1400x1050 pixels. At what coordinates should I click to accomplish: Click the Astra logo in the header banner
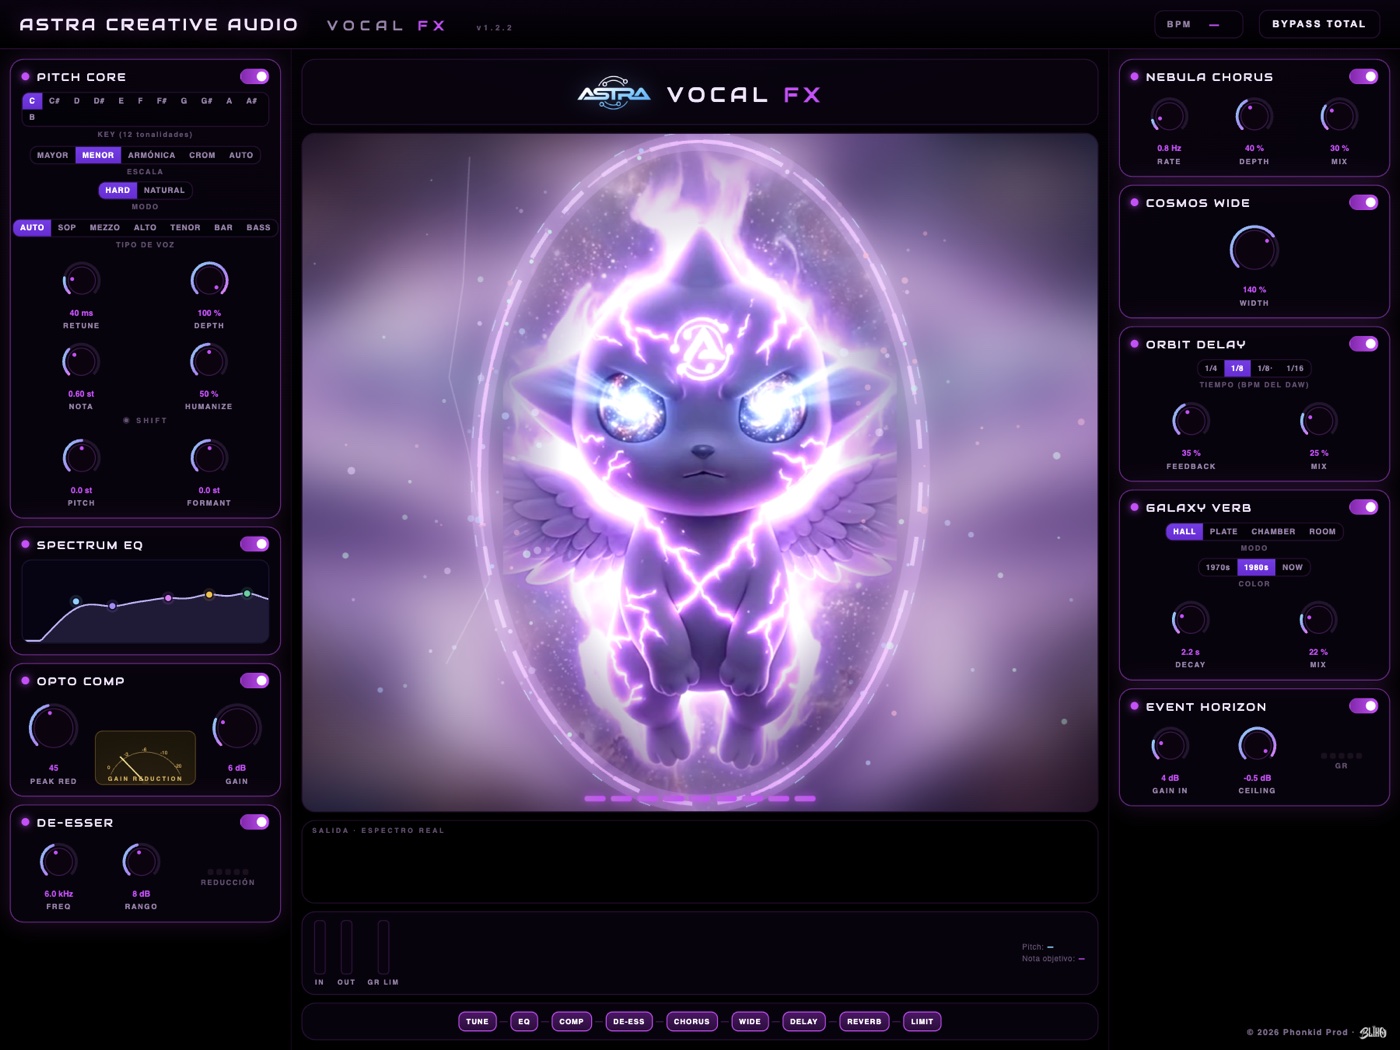(614, 94)
